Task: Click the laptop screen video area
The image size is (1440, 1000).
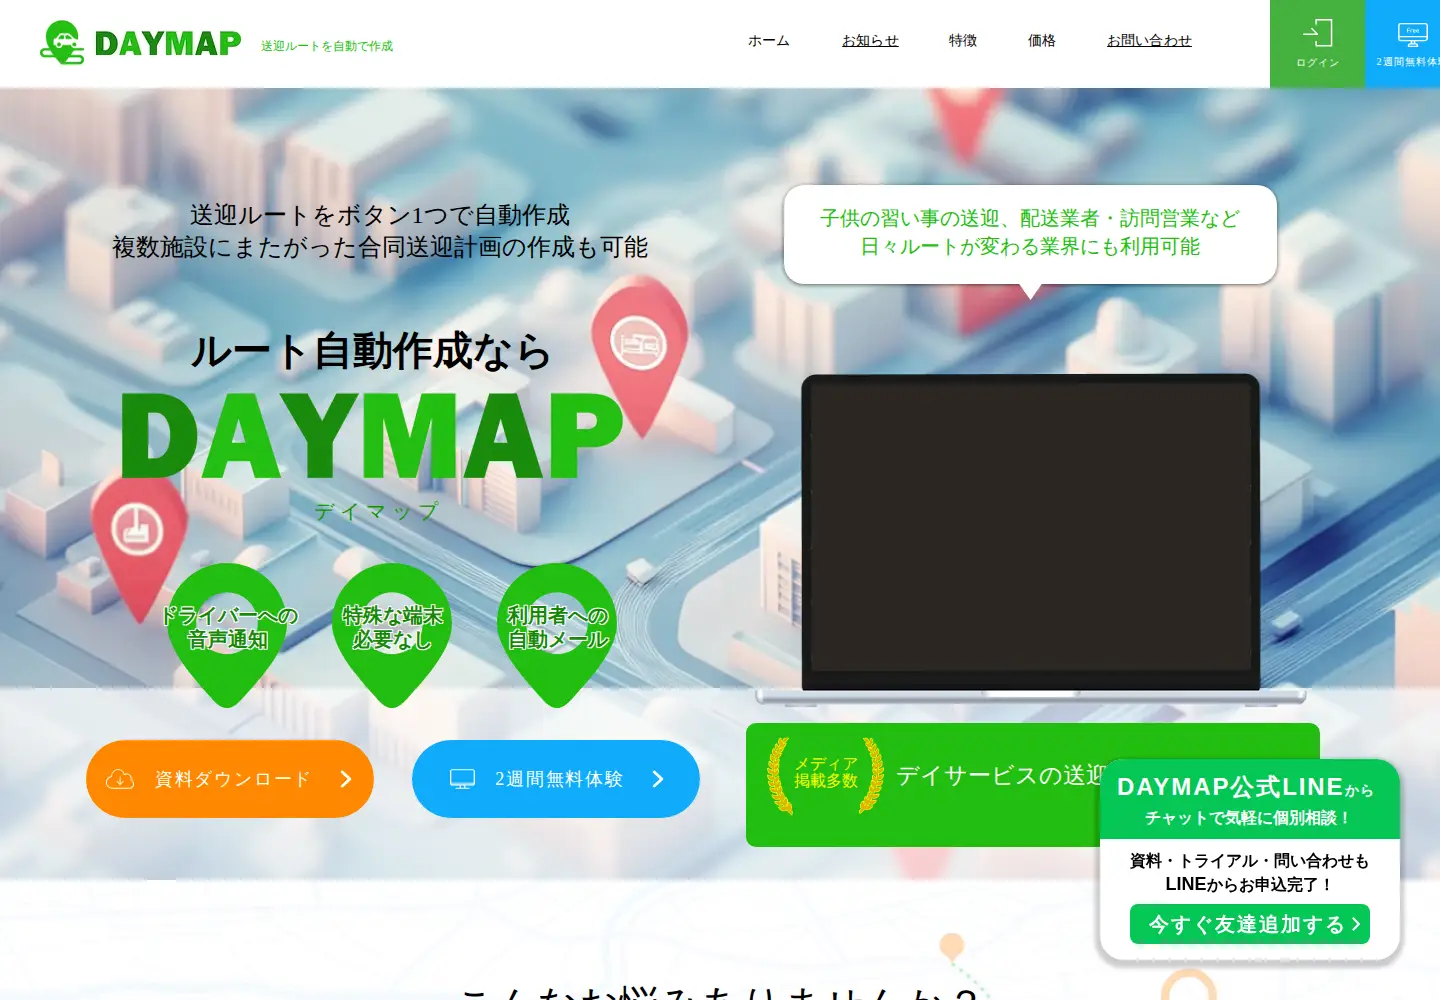Action: pyautogui.click(x=1031, y=527)
